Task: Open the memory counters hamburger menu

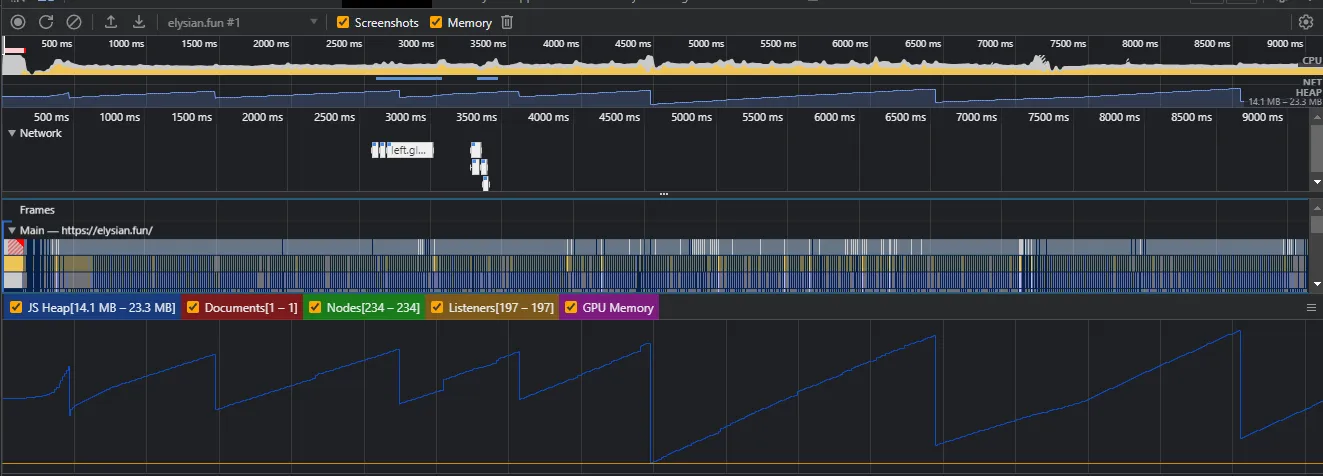Action: tap(1311, 308)
